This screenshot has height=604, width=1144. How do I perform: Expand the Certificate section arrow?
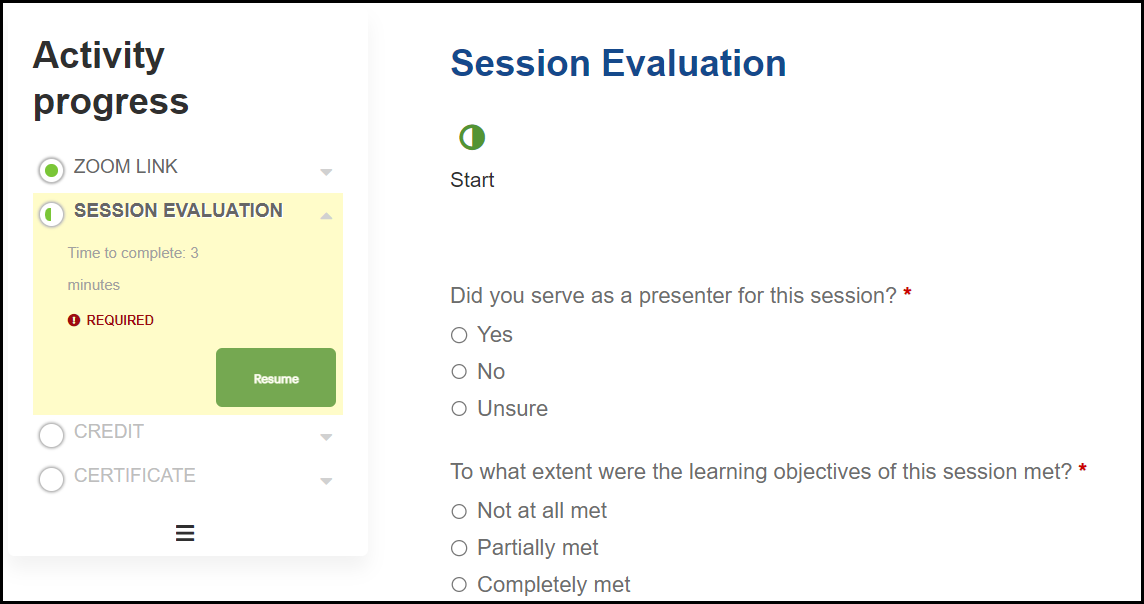pos(326,481)
